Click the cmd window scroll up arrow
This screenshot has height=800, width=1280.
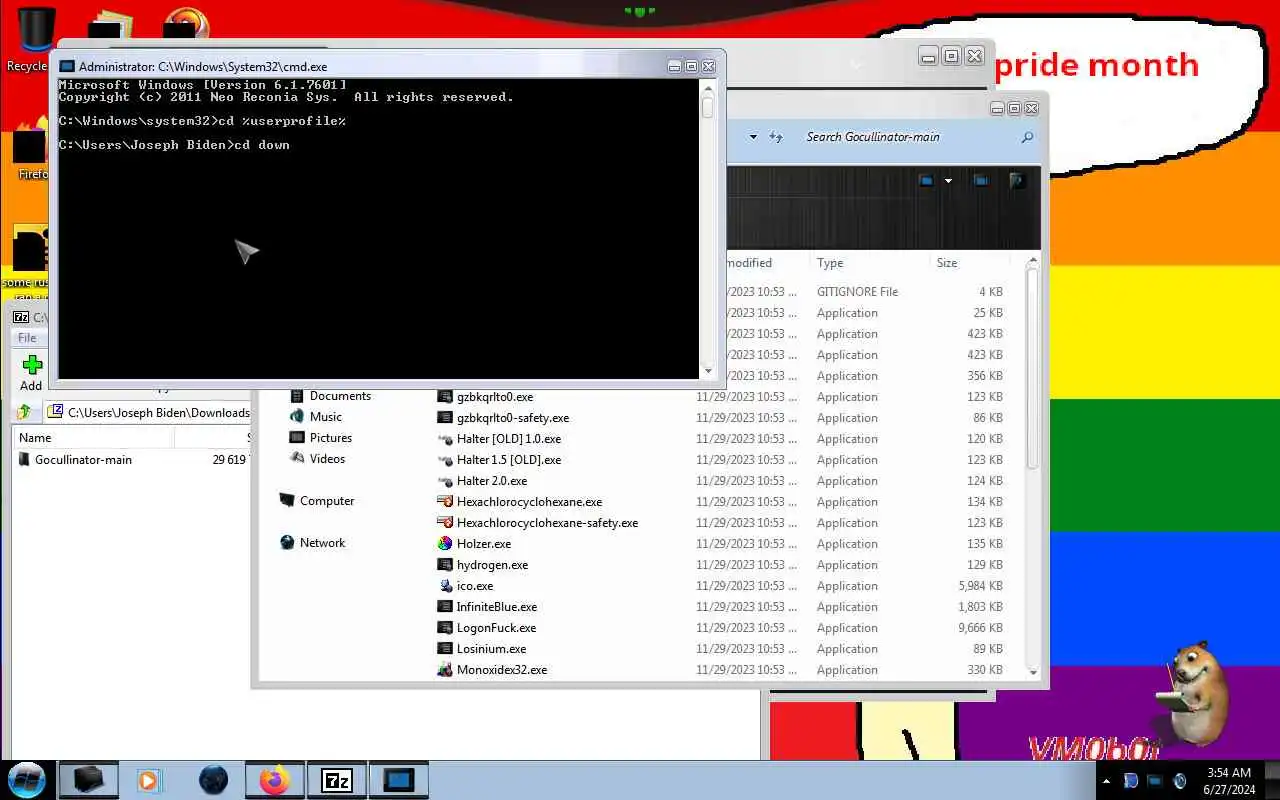[x=708, y=87]
